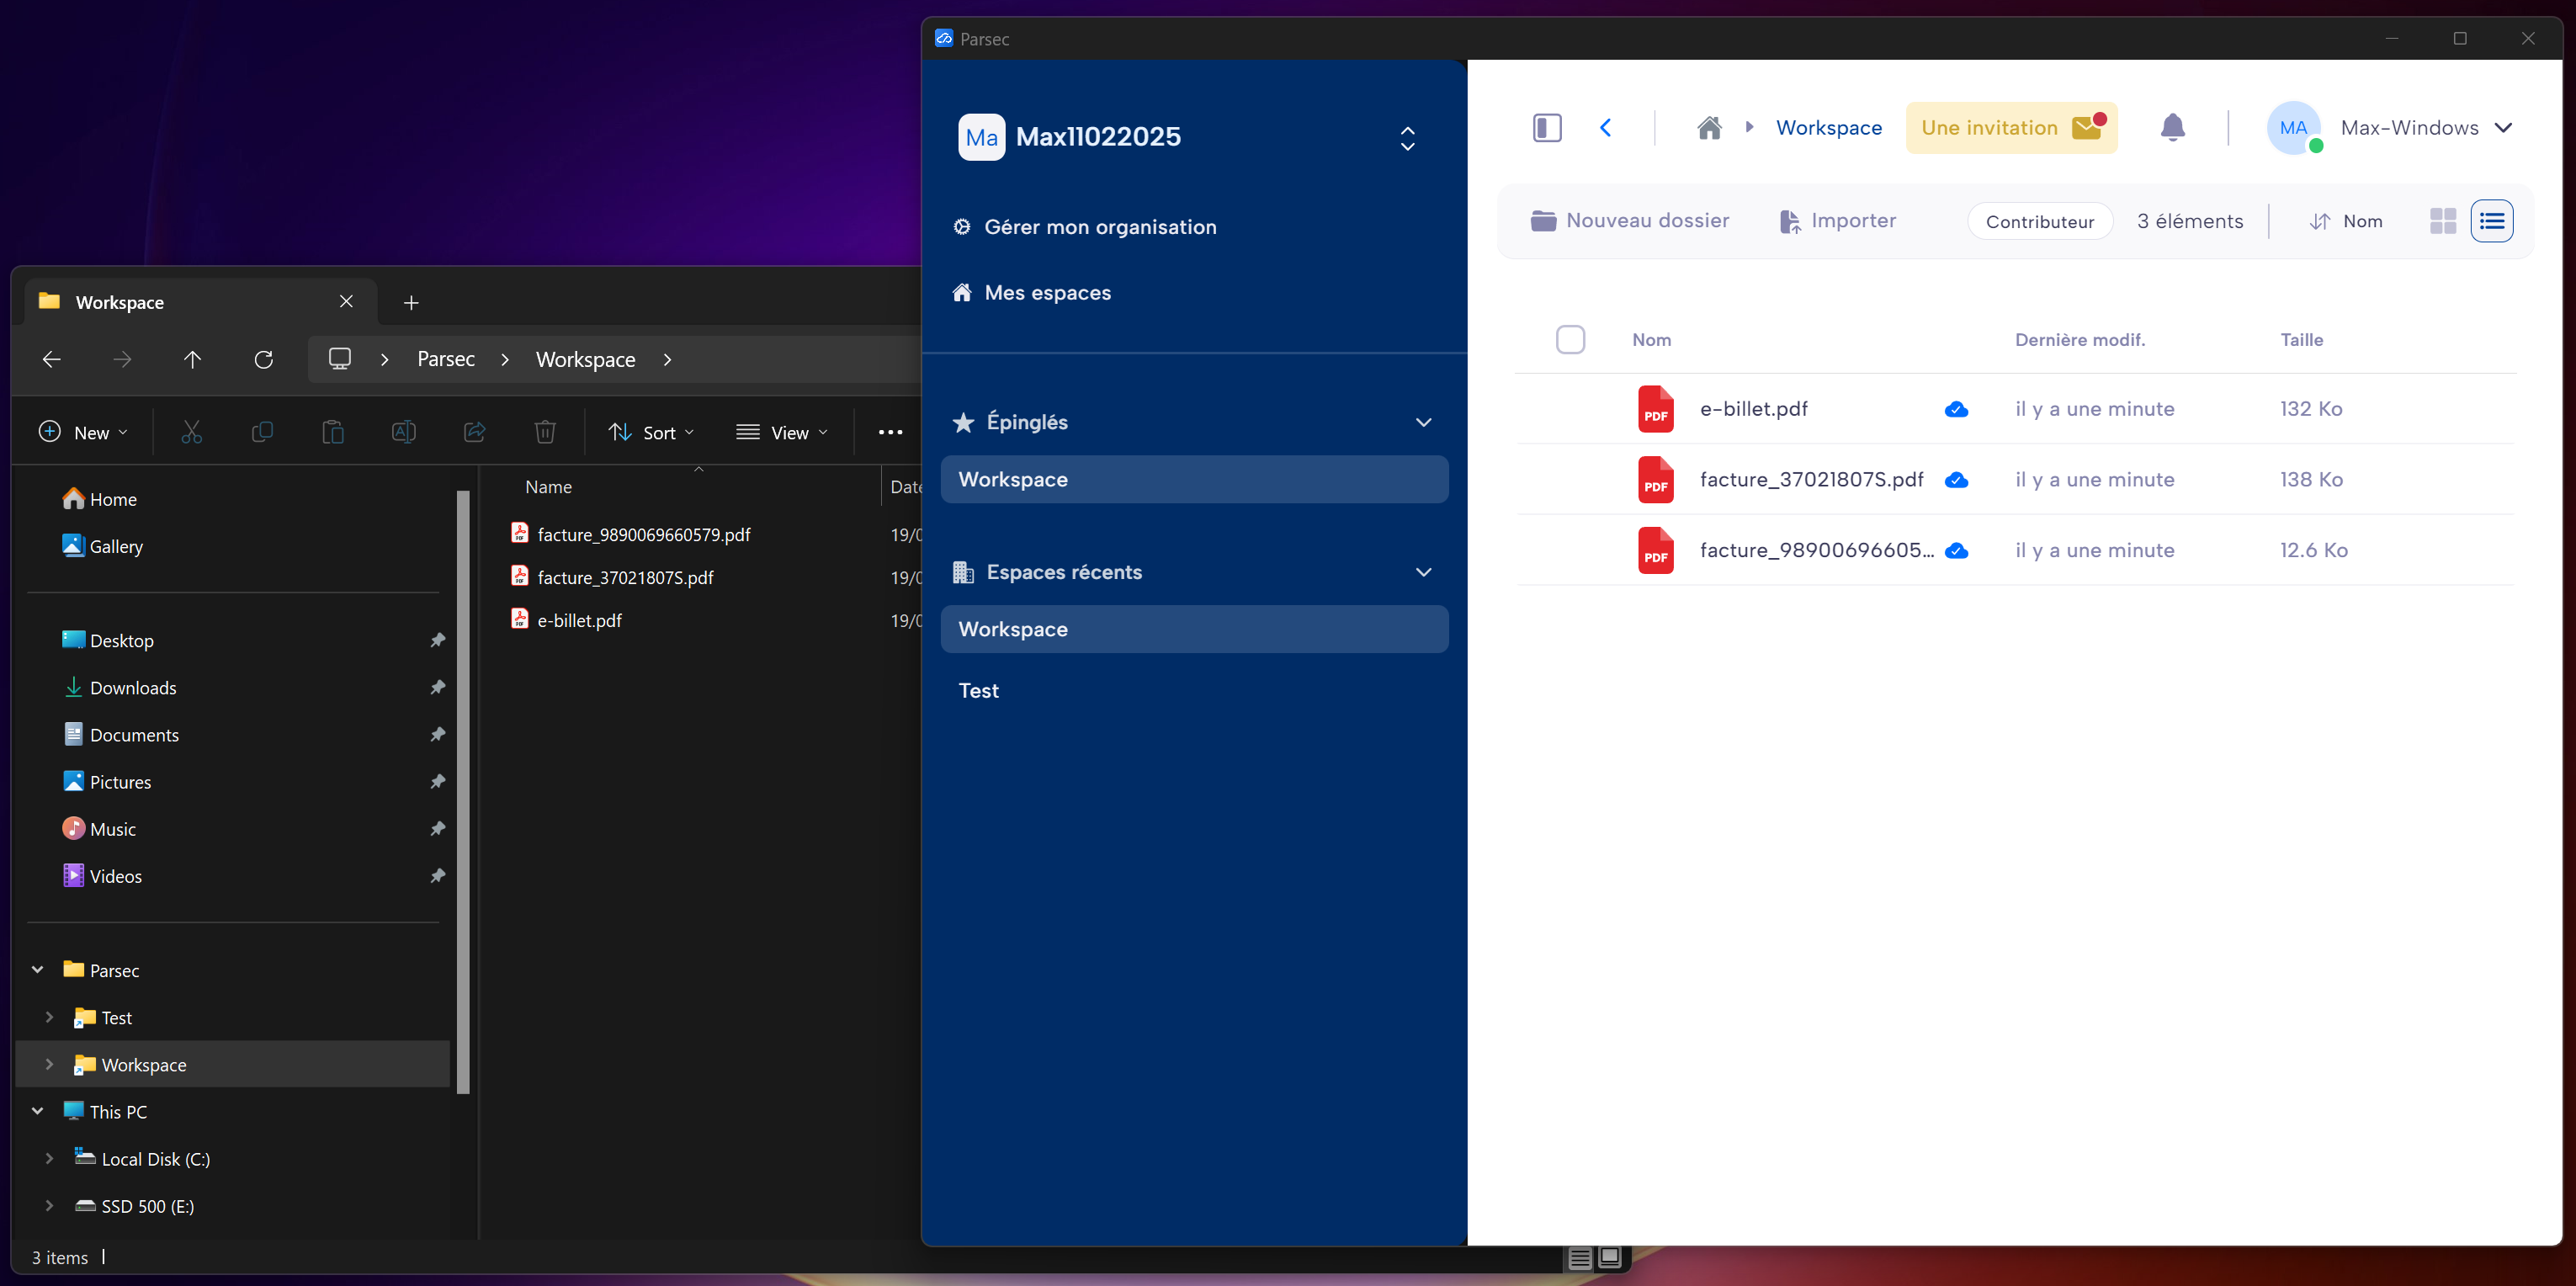The width and height of the screenshot is (2576, 1286).
Task: Select e-billet.pdf name in Parsec list
Action: click(1753, 409)
